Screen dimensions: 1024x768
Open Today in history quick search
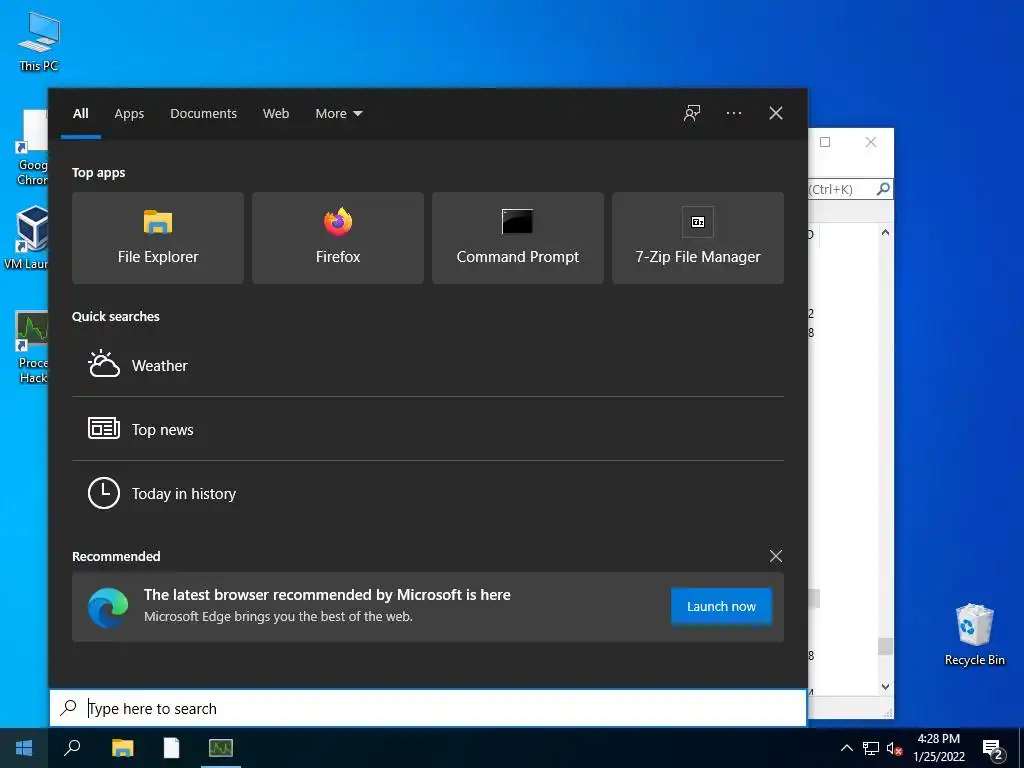point(428,493)
